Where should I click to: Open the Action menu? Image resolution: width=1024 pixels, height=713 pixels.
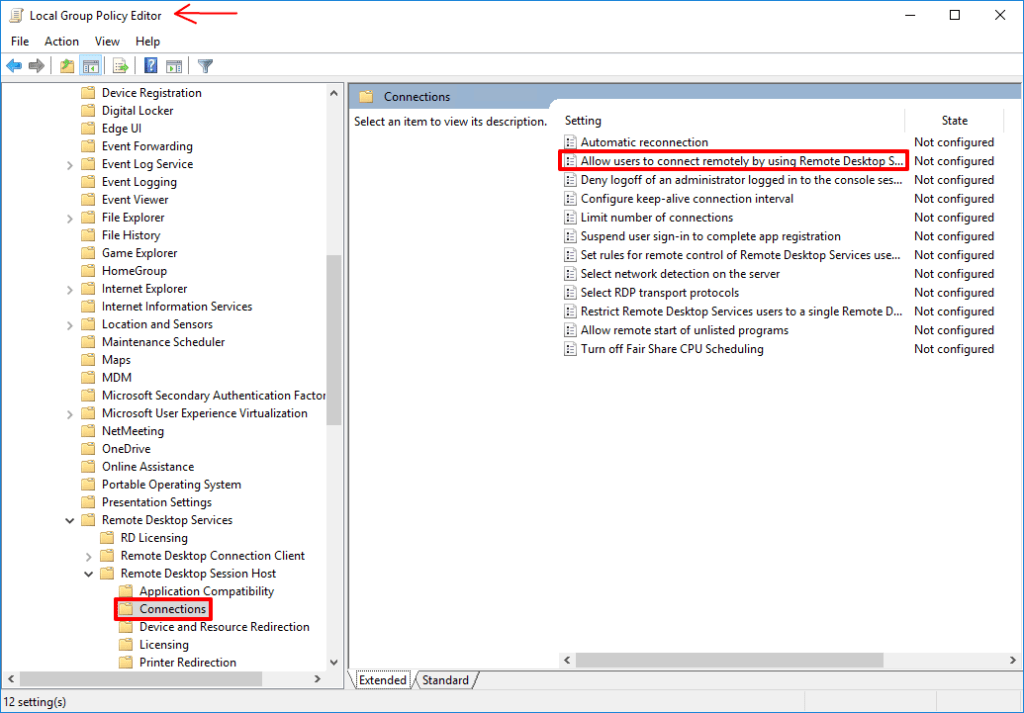(61, 41)
